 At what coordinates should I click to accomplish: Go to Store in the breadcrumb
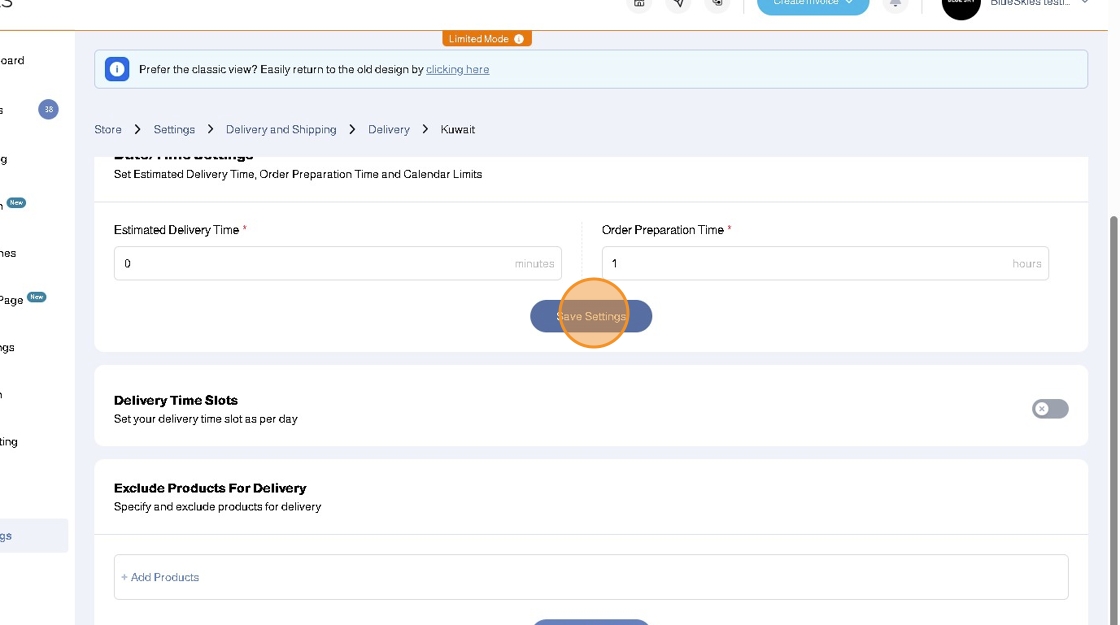tap(108, 129)
